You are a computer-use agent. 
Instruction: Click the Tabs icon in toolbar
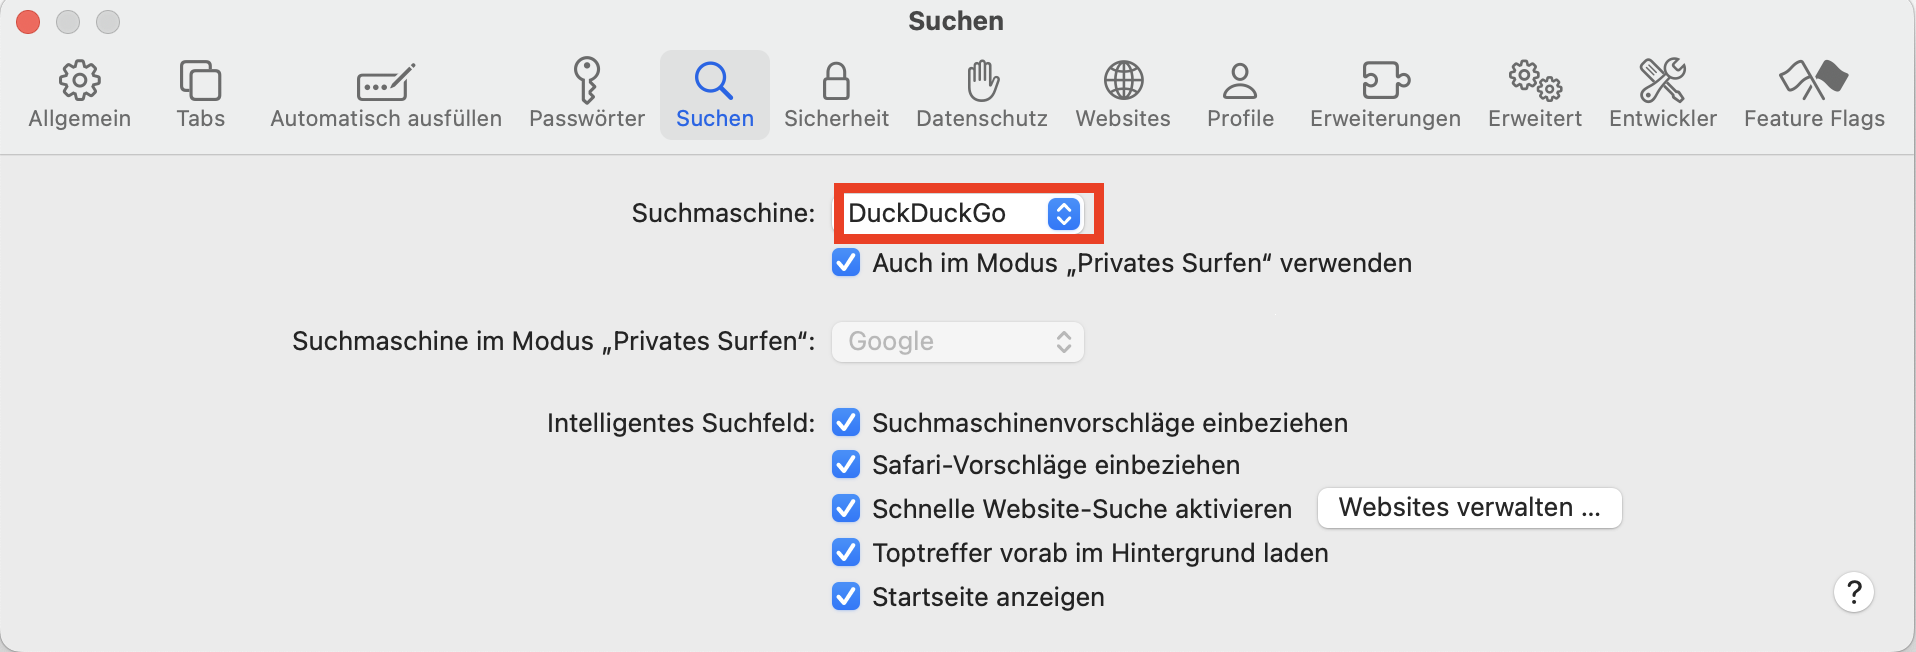coord(200,81)
